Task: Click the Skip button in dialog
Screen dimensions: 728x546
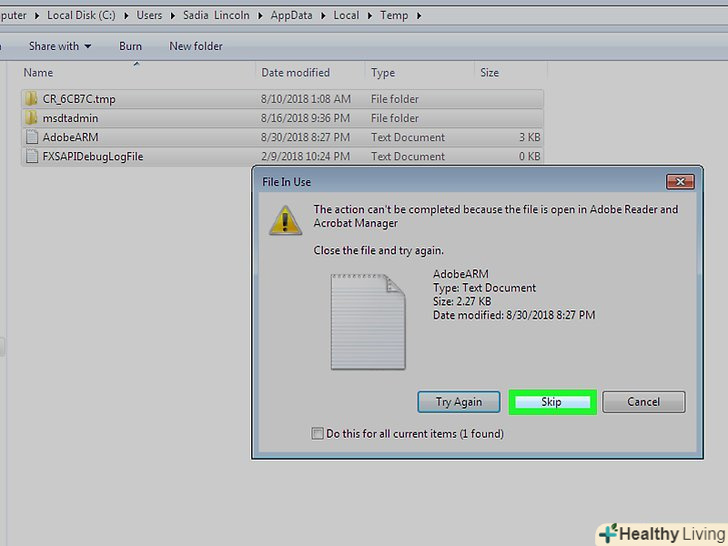Action: tap(552, 402)
